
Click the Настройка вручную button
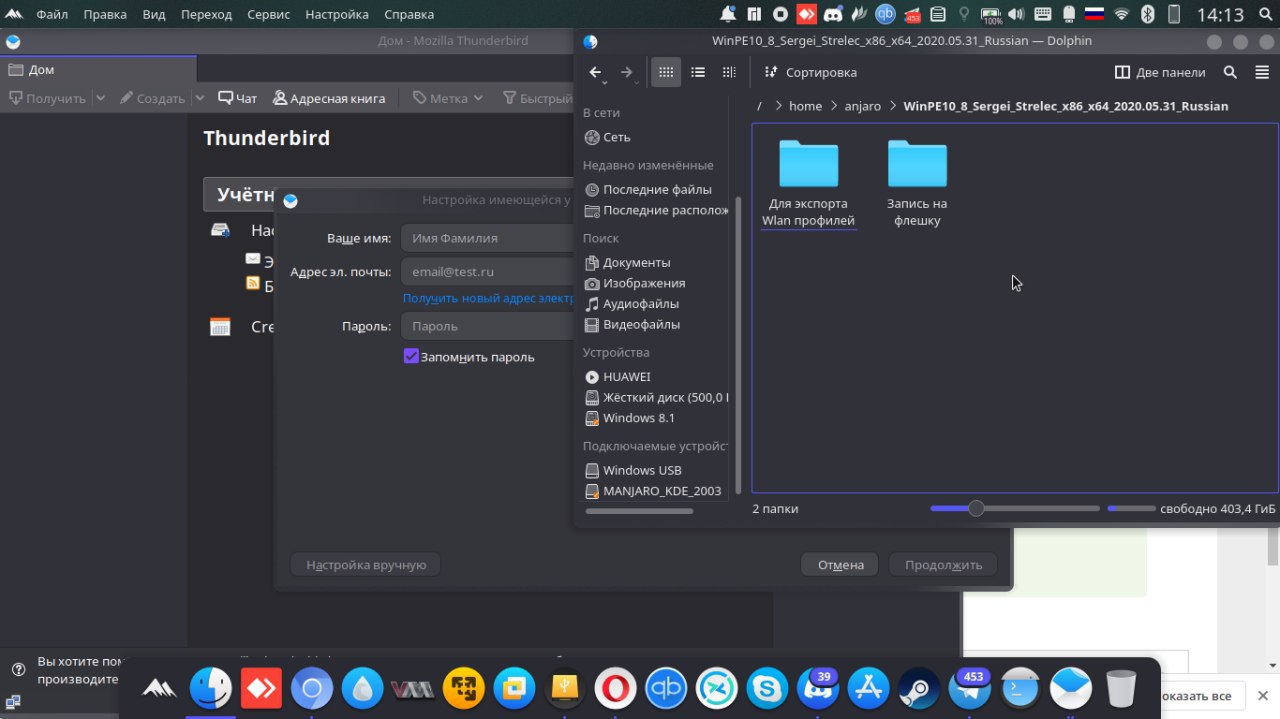366,565
